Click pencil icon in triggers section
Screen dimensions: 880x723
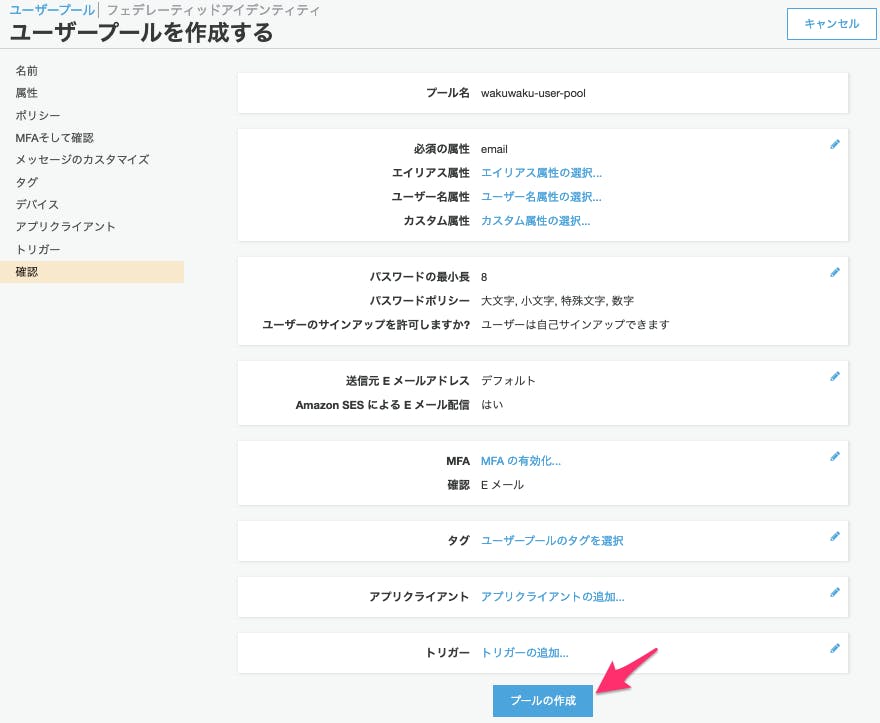tap(835, 648)
